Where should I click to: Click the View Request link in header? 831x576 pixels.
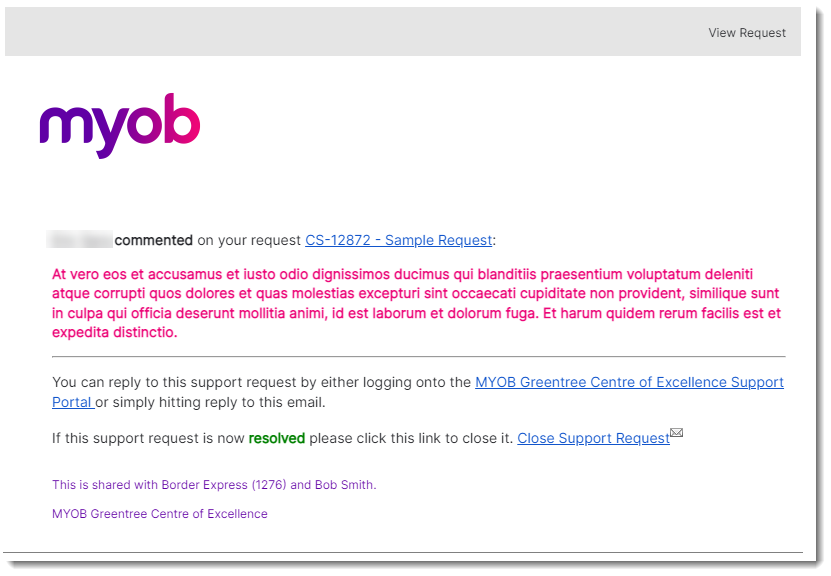pos(747,33)
